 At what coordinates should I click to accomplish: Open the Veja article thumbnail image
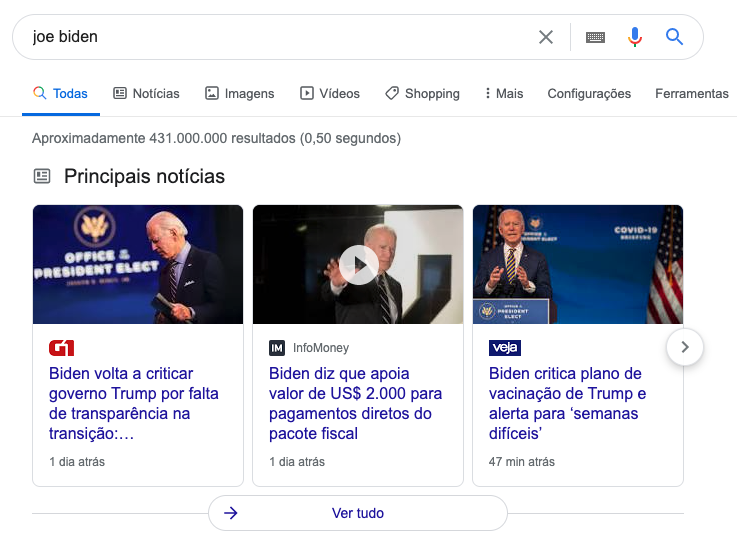pyautogui.click(x=578, y=264)
